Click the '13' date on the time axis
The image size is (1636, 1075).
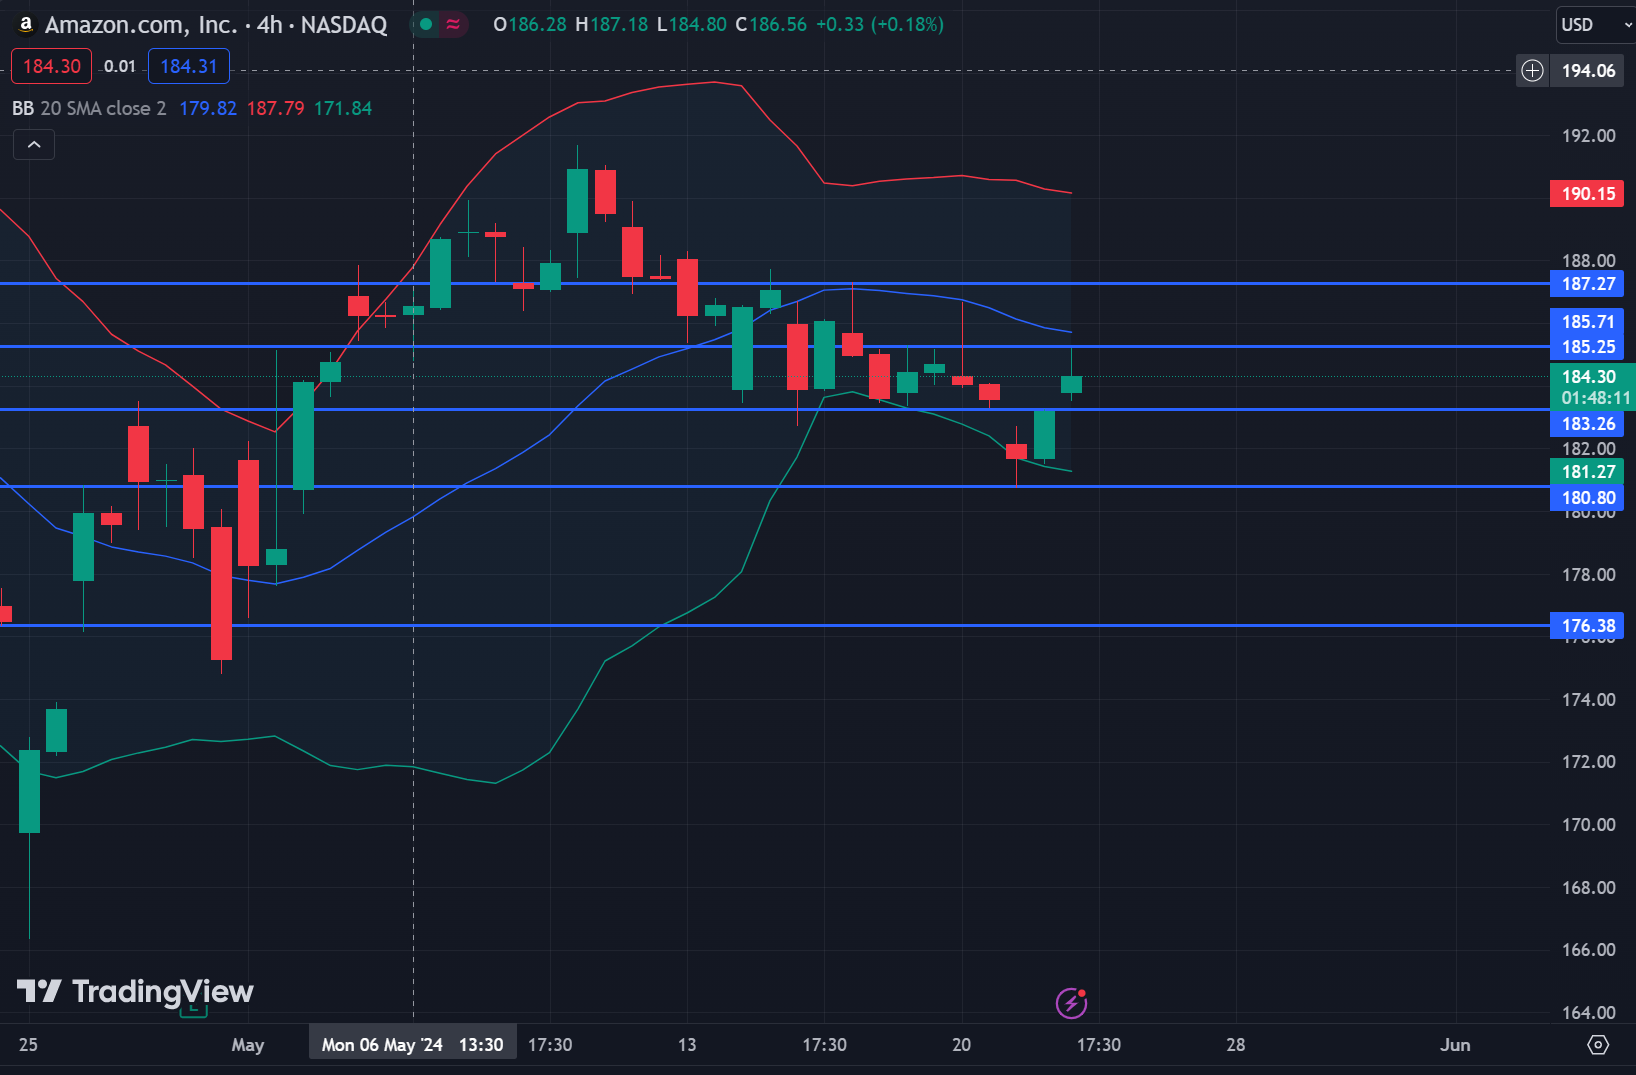point(687,1045)
